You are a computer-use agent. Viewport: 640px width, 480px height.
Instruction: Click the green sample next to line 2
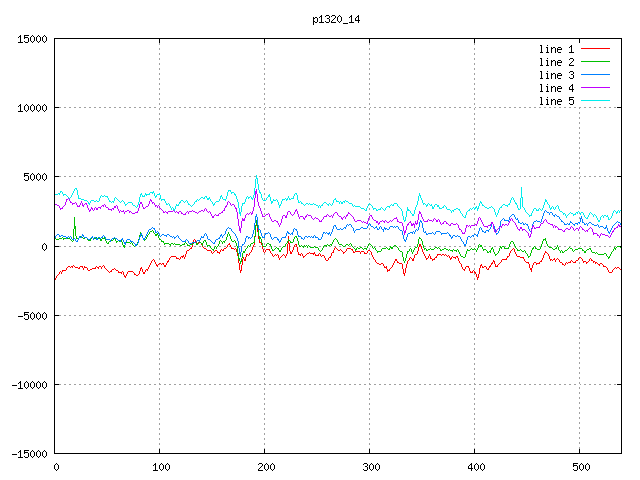595,62
